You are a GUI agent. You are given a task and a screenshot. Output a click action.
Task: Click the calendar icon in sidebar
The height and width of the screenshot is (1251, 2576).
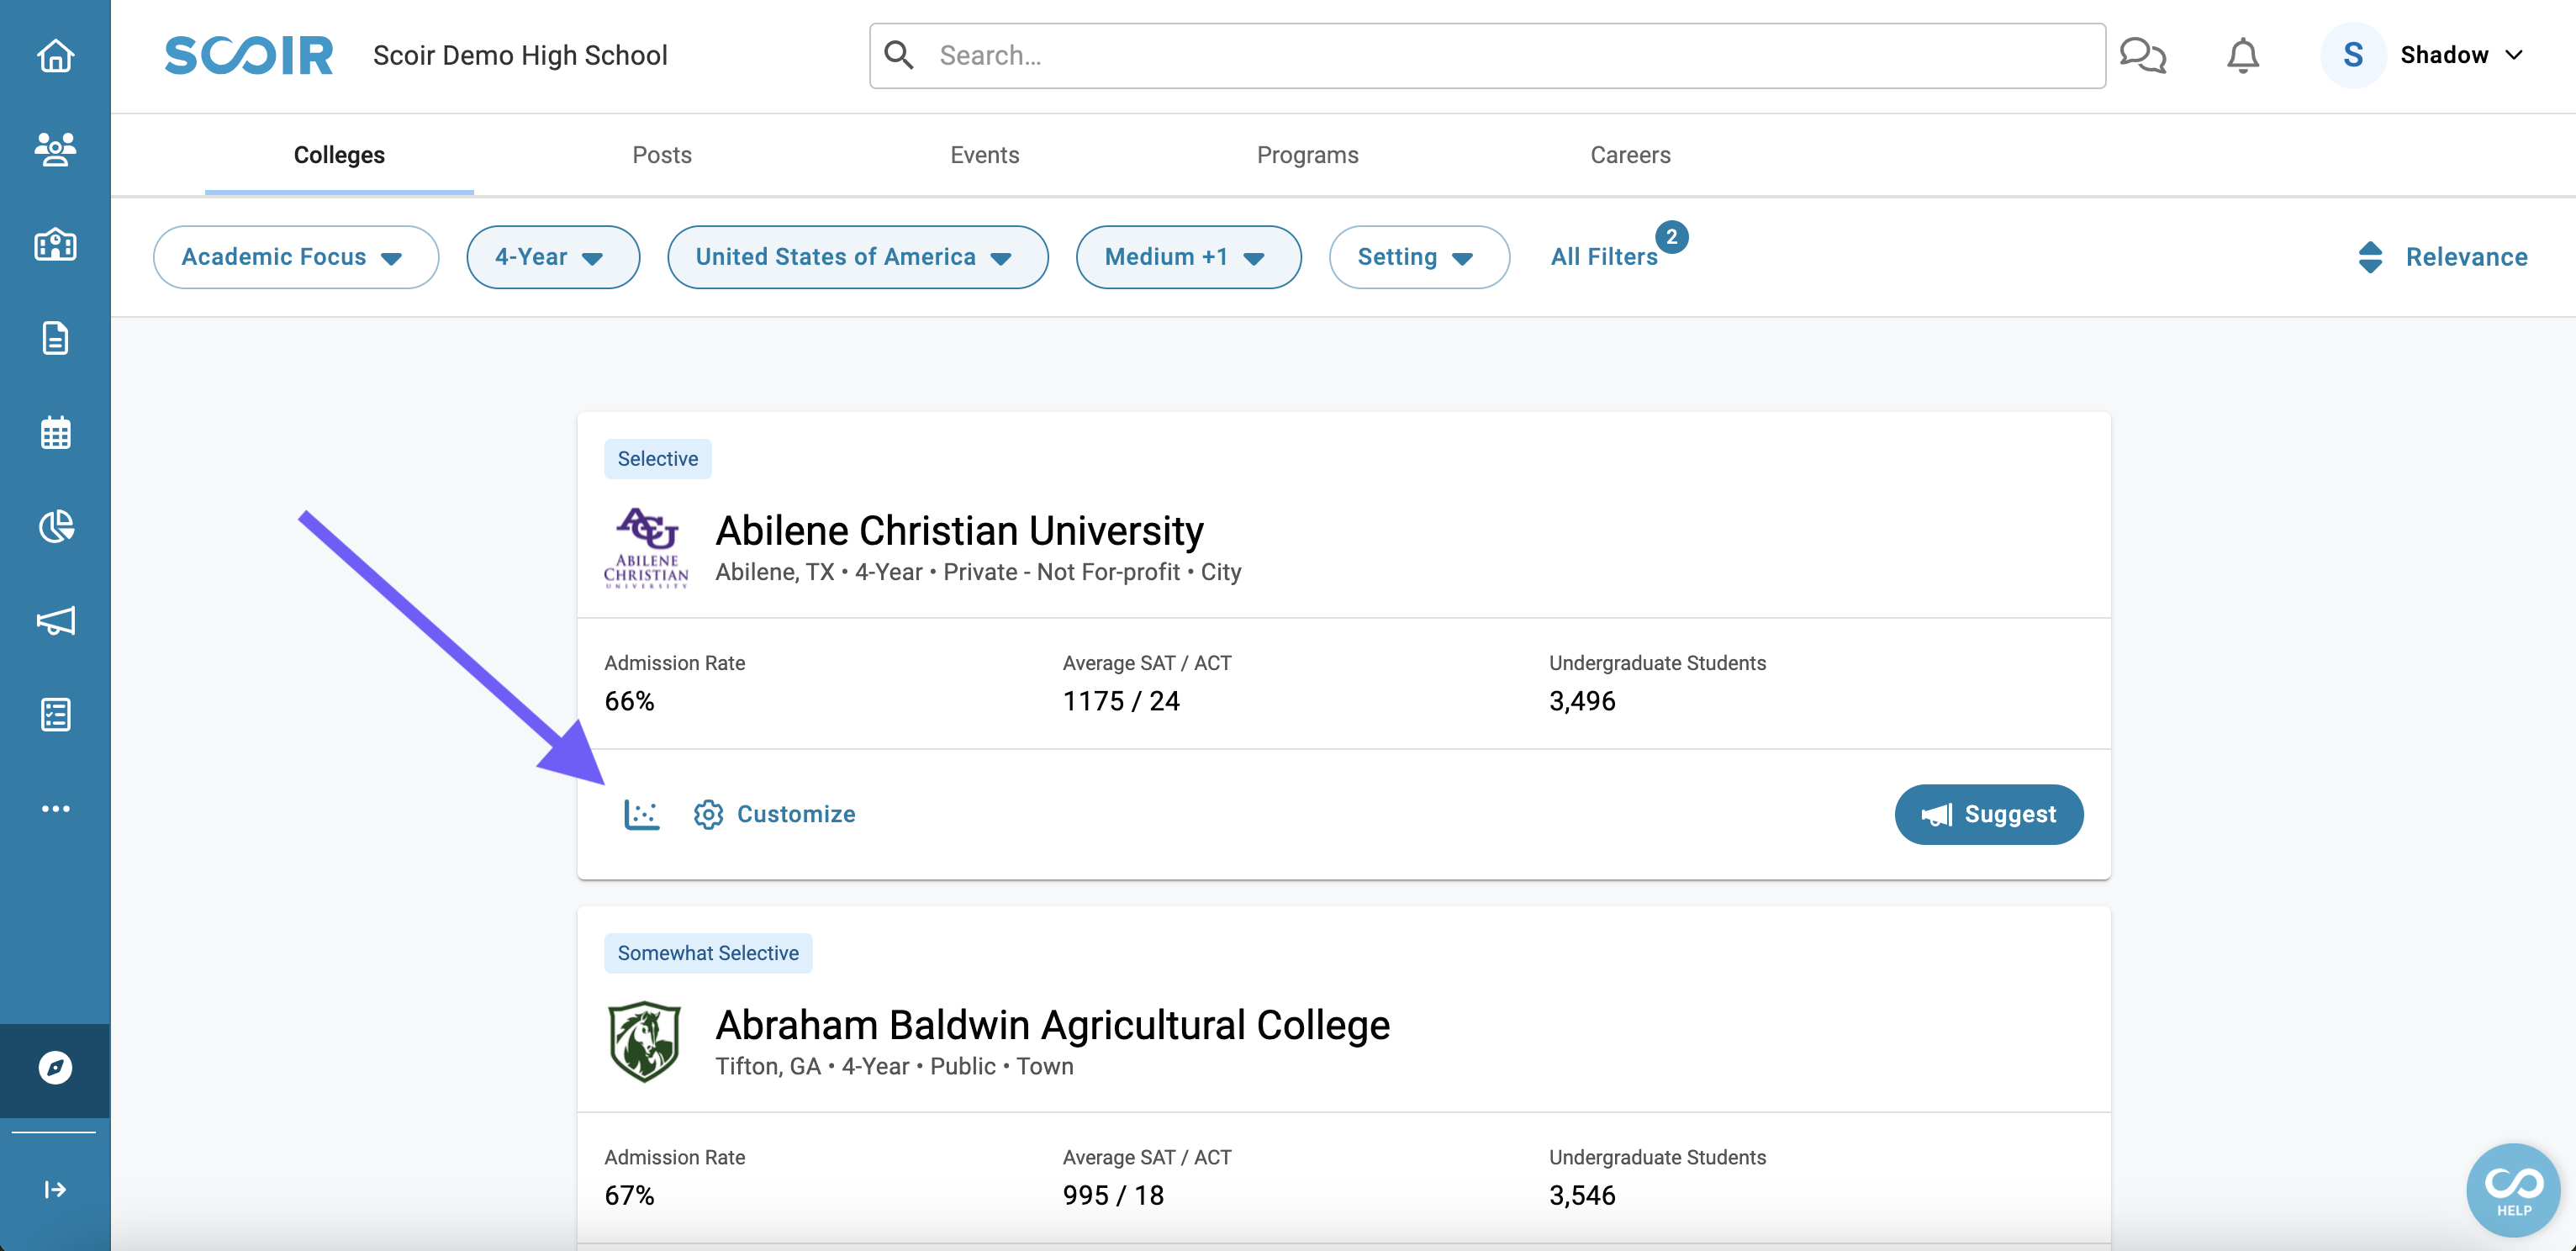[x=55, y=434]
